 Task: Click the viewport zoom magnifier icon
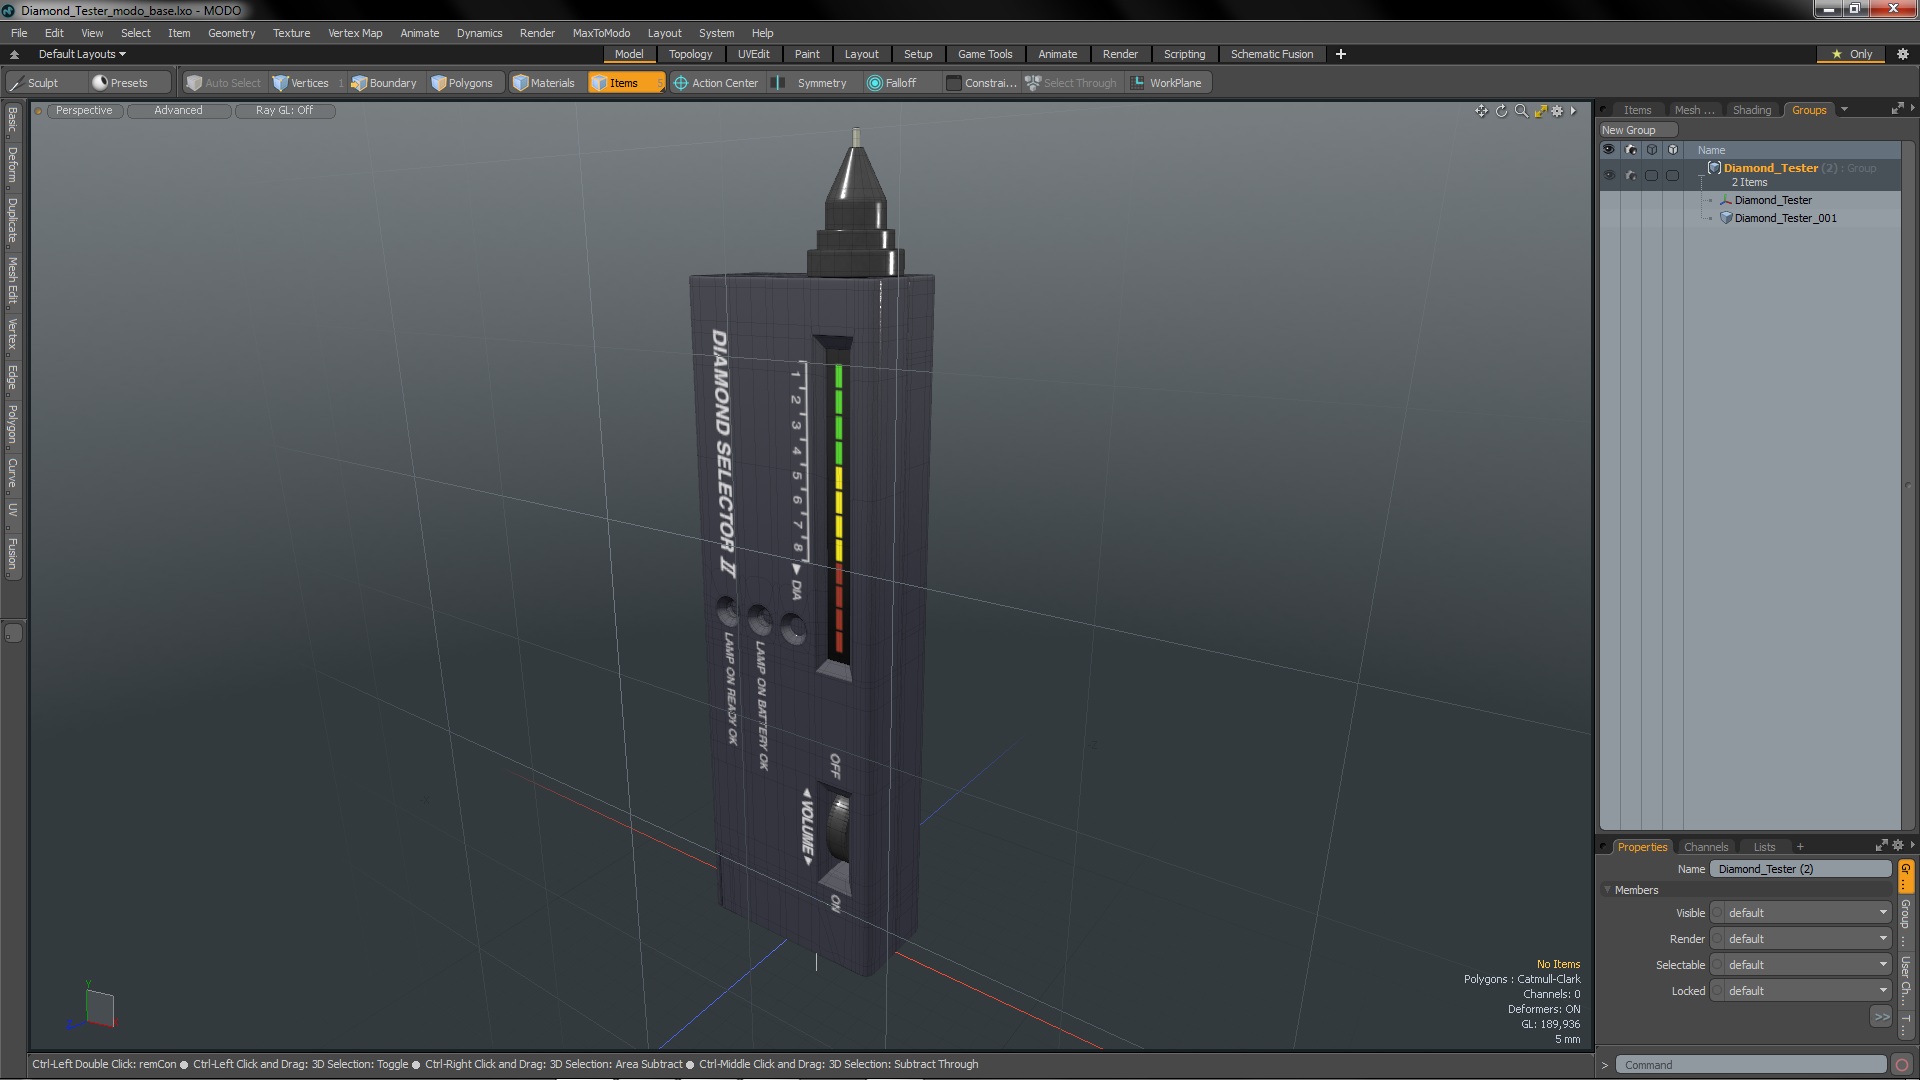tap(1521, 111)
